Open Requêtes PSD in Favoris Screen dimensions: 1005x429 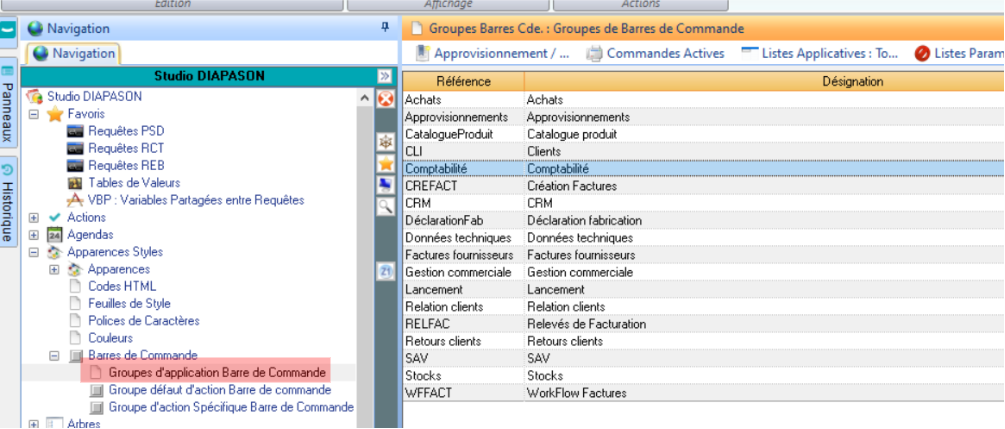point(126,131)
